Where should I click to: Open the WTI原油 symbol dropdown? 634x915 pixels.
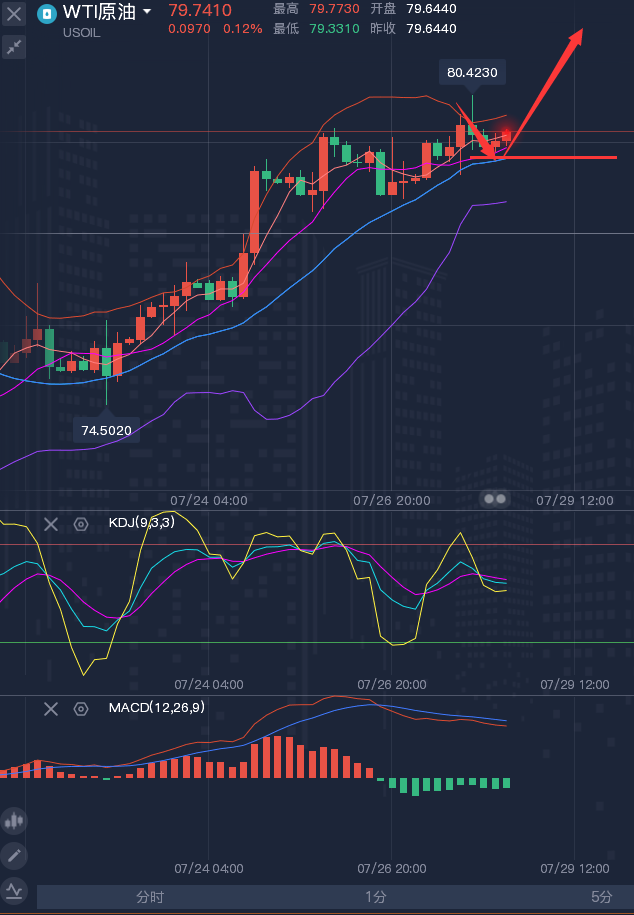click(x=147, y=12)
